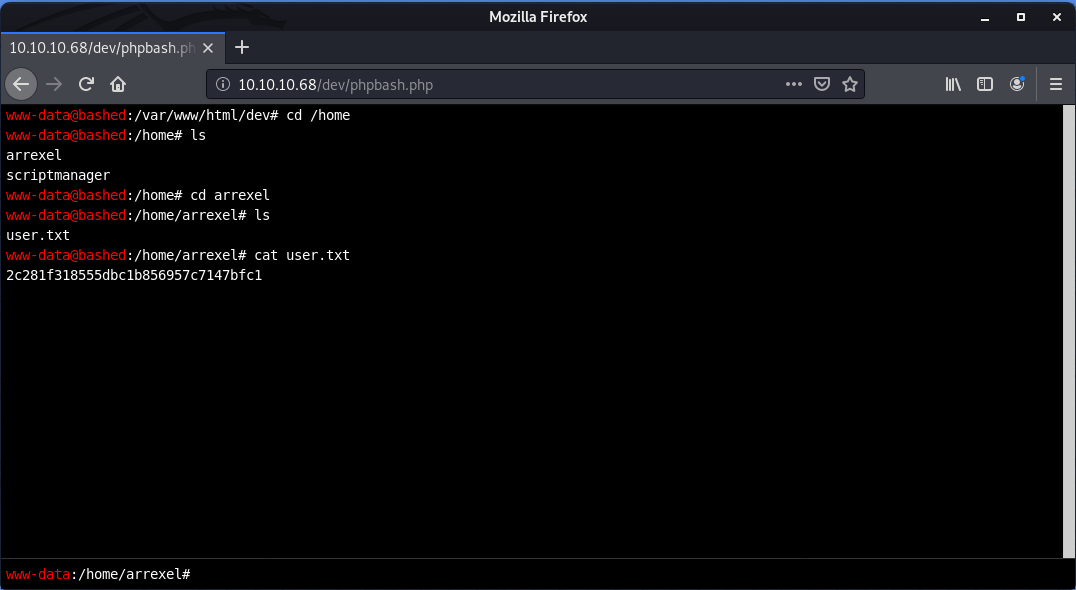Open the Library (bookshelf icon)
The width and height of the screenshot is (1076, 590).
[953, 84]
